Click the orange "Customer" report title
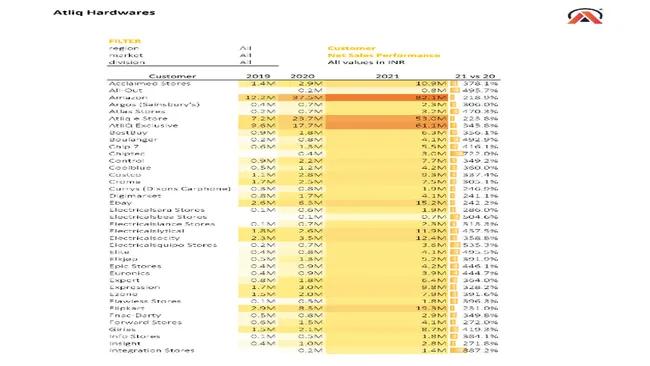The width and height of the screenshot is (650, 366). [x=352, y=48]
